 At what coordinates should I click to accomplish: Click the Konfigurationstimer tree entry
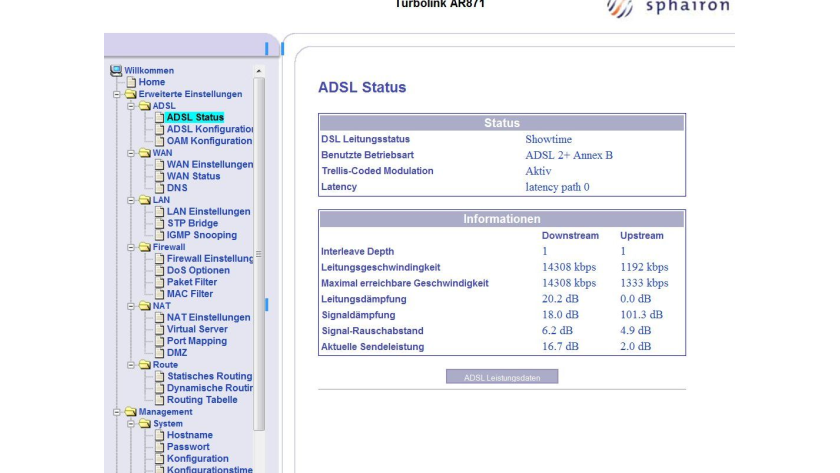pyautogui.click(x=209, y=469)
